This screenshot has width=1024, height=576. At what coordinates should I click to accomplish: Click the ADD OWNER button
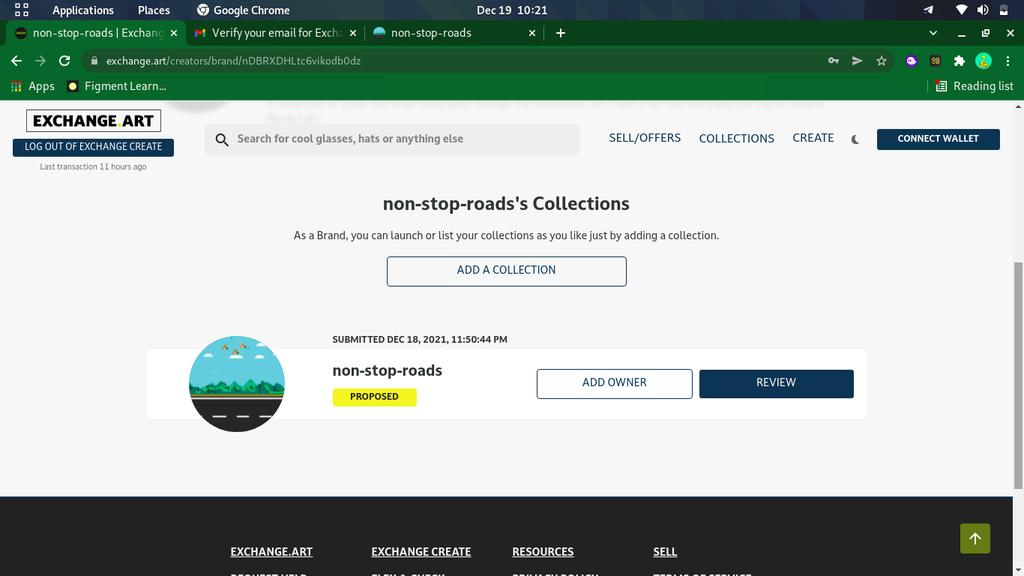[x=615, y=383]
